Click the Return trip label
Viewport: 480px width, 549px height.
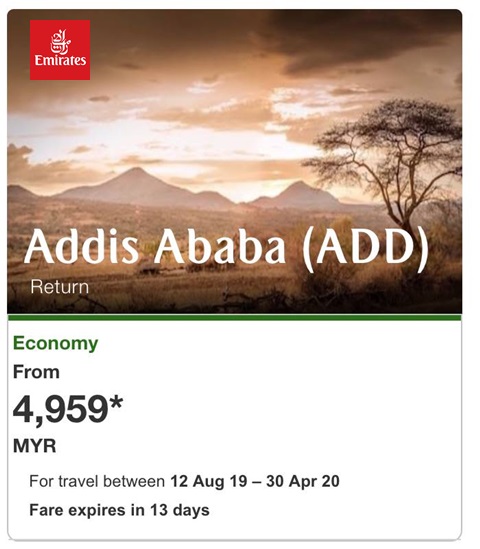point(60,287)
